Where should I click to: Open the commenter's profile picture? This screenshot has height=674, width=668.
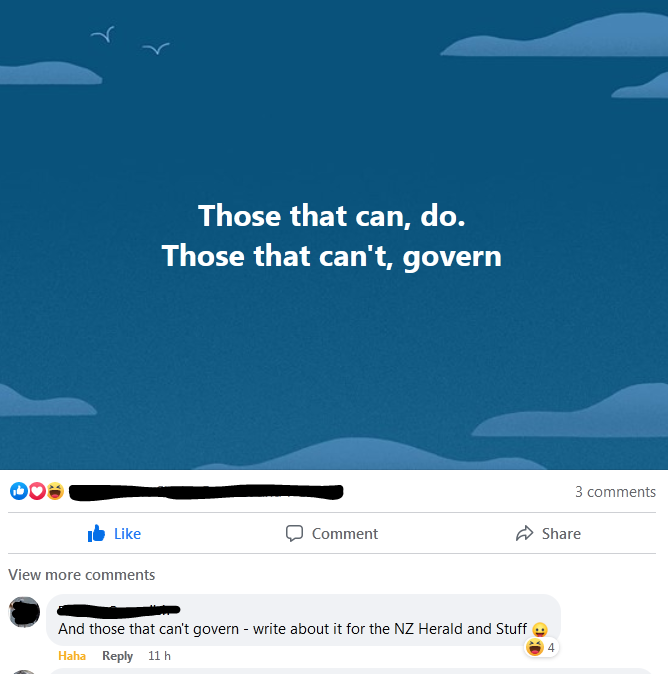(25, 612)
